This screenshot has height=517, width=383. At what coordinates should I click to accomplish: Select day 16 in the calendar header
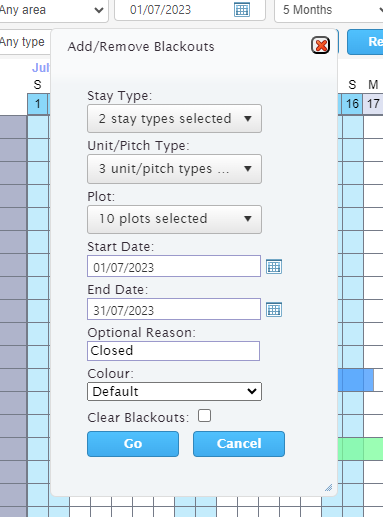353,104
